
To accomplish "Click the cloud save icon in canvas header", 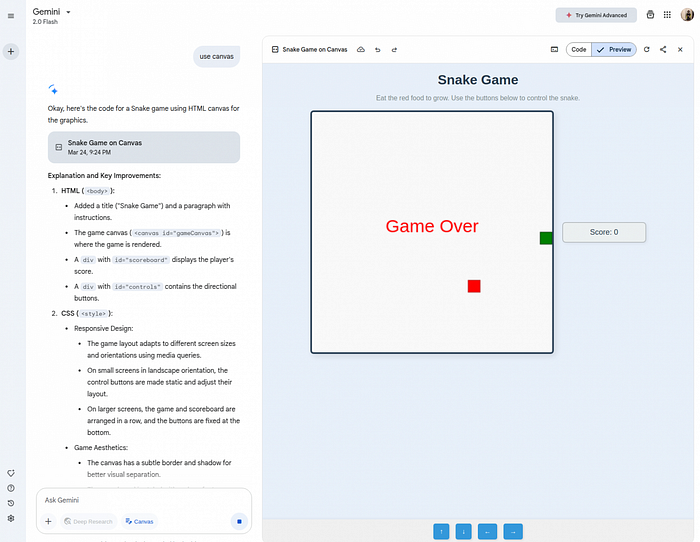I will 361,50.
